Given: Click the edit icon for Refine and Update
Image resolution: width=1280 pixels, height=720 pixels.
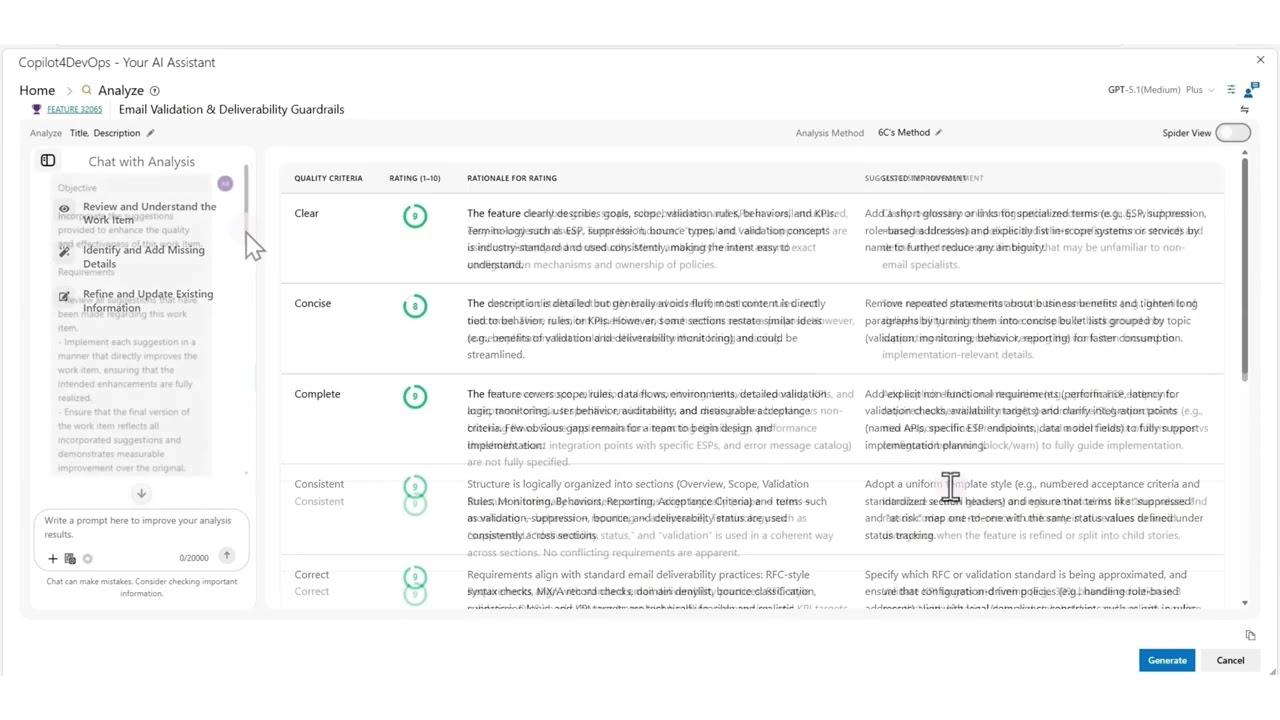Looking at the screenshot, I should (64, 297).
